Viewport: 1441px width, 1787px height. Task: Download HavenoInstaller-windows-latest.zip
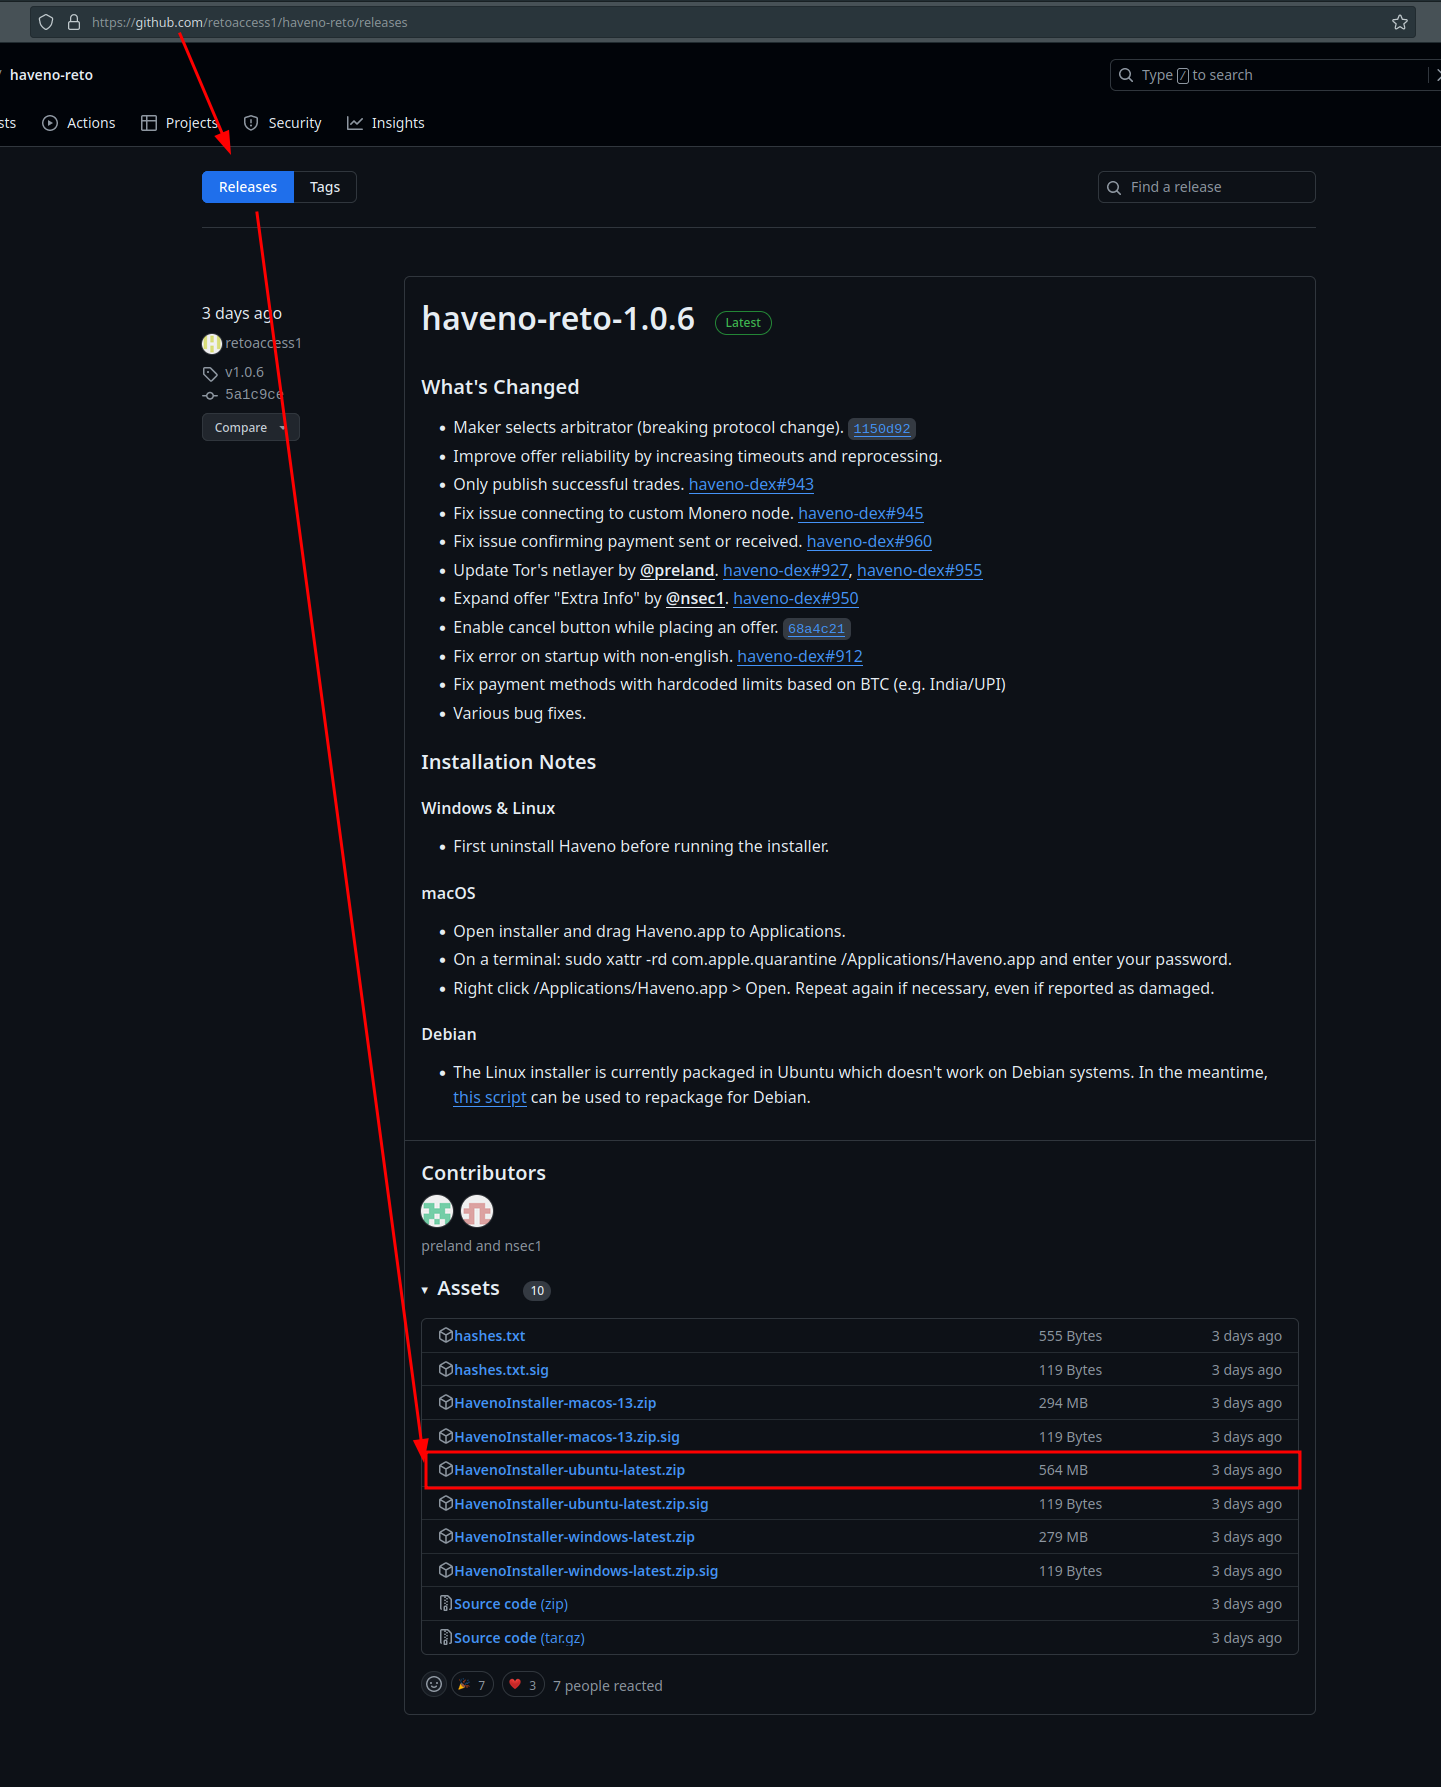coord(574,1537)
